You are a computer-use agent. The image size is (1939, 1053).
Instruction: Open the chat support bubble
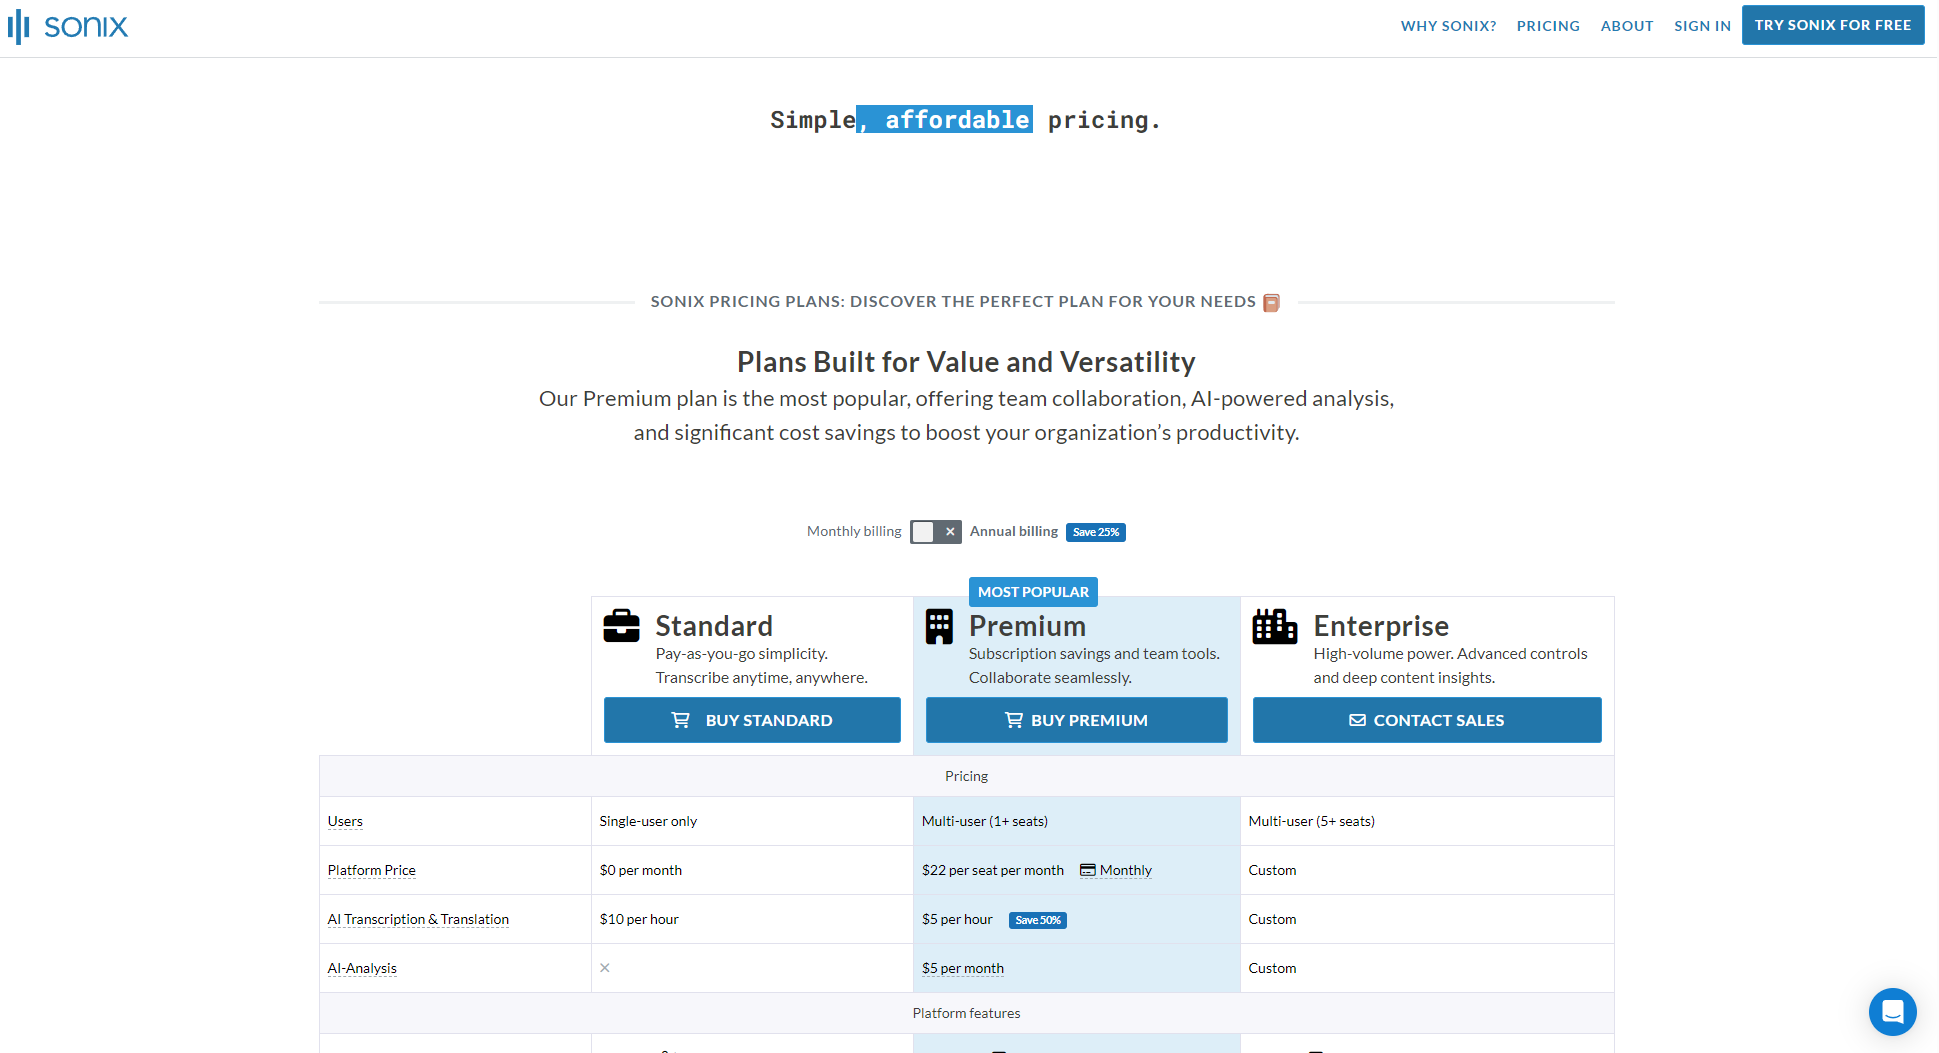click(x=1892, y=1012)
